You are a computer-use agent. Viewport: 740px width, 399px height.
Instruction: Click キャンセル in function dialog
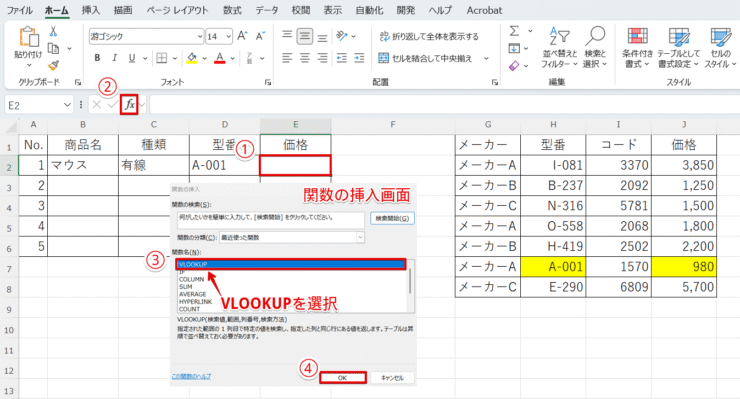(x=392, y=378)
